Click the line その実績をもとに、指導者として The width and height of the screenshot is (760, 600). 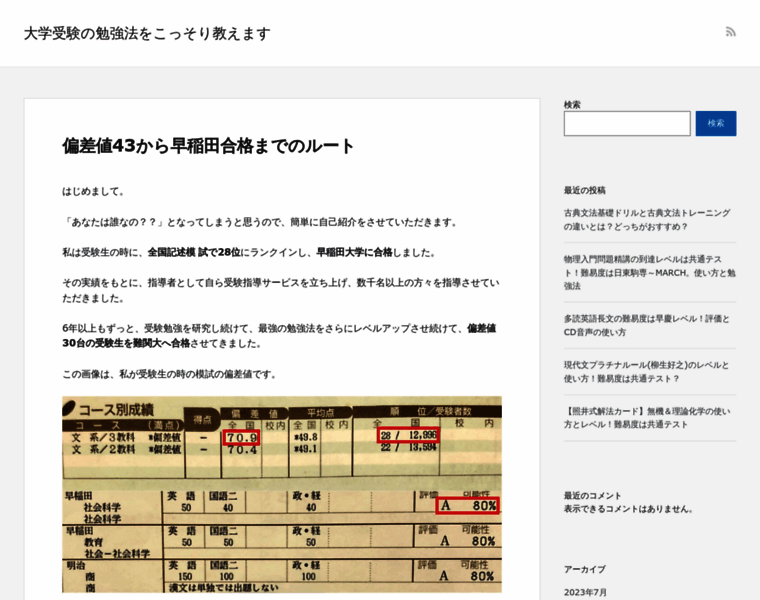click(281, 290)
